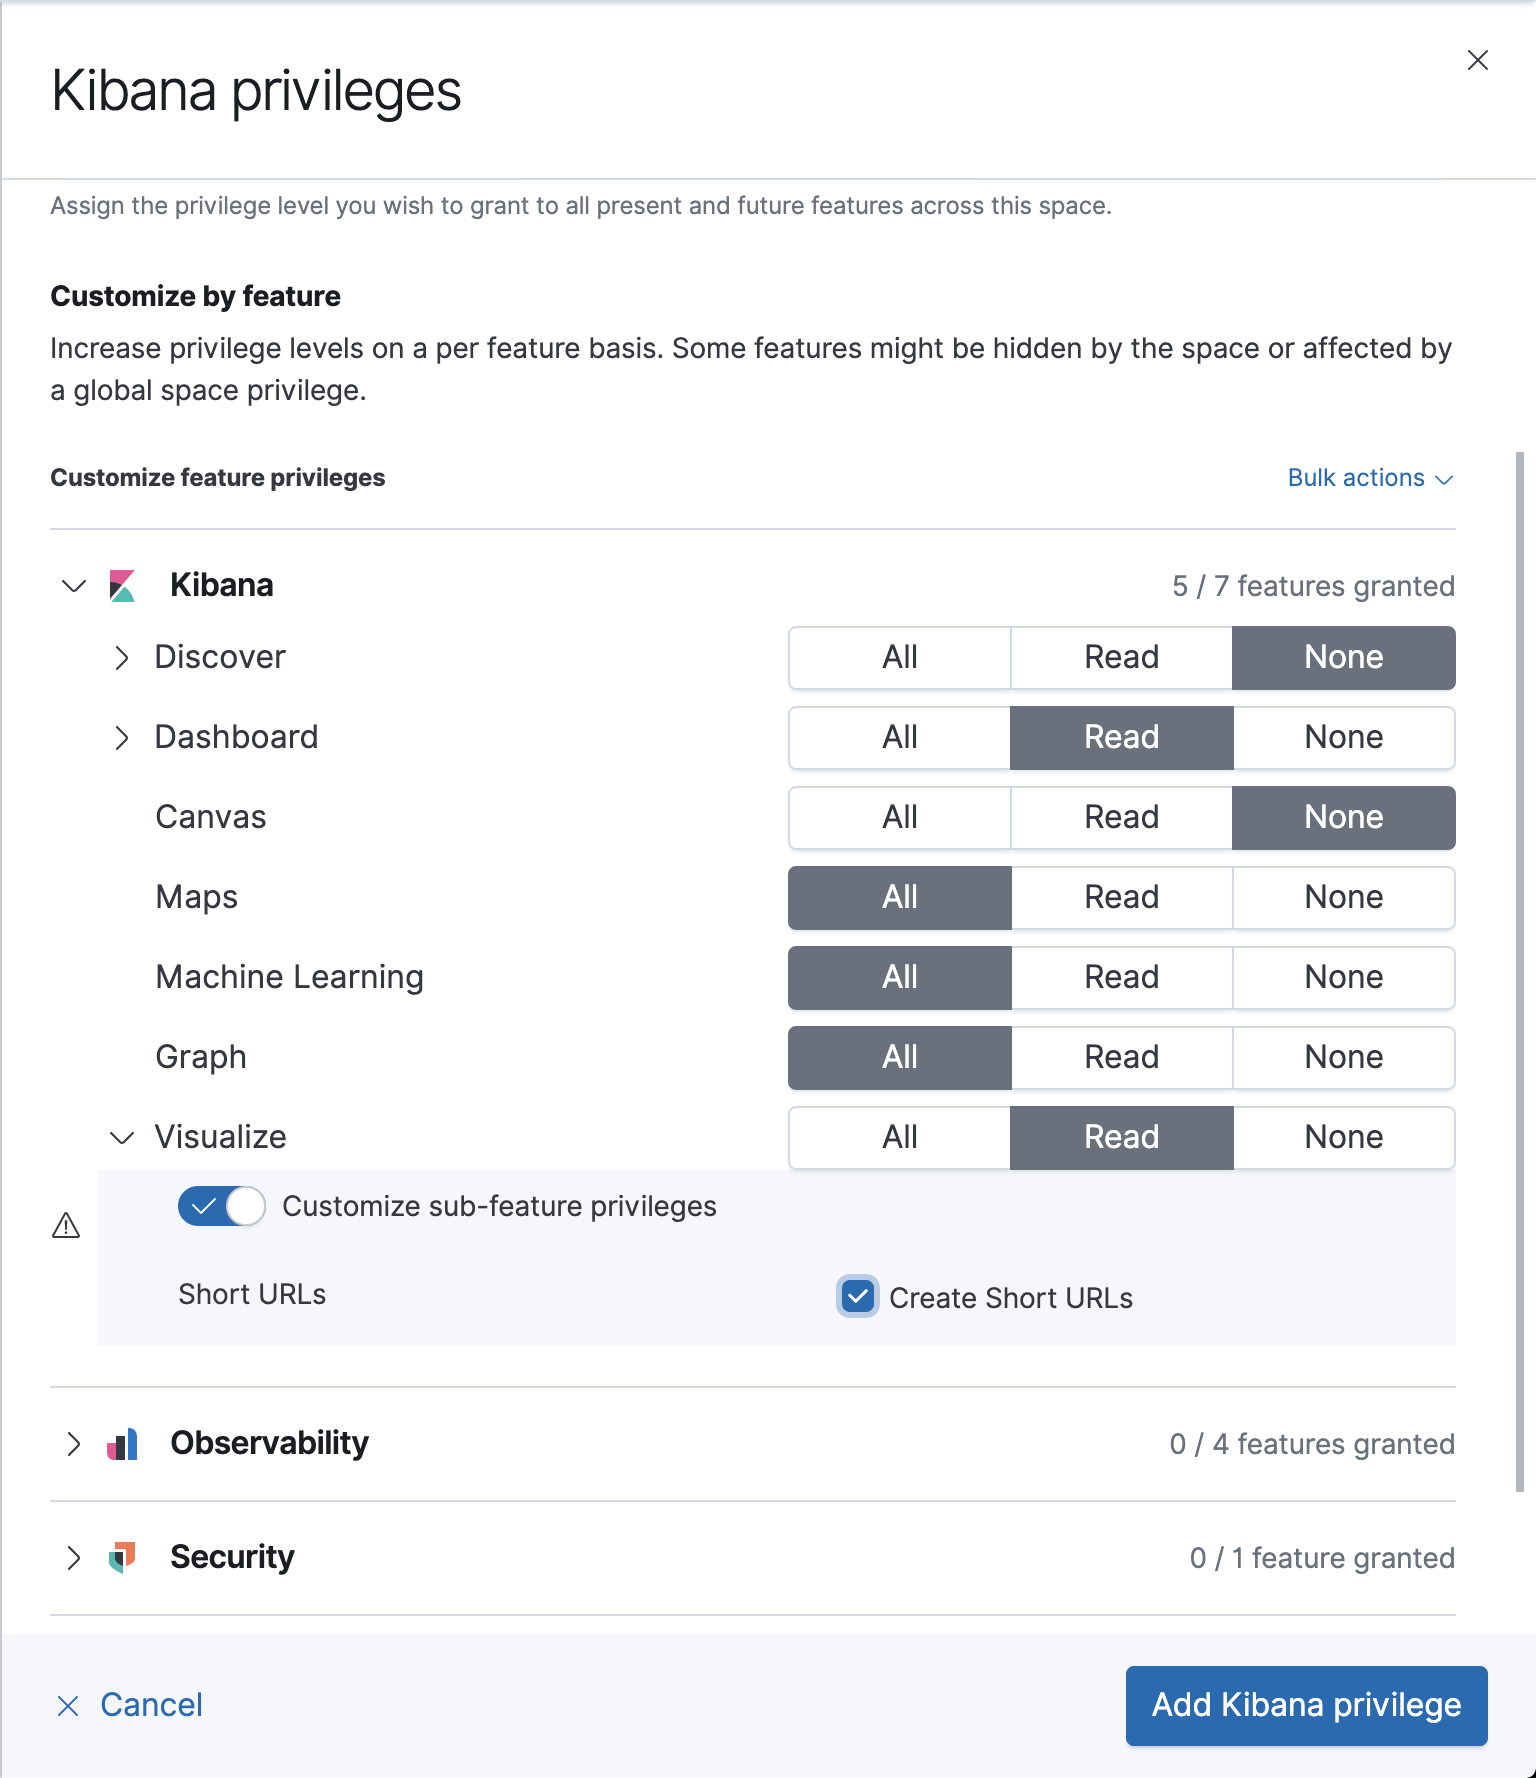Collapse the Kibana category section

tap(74, 586)
